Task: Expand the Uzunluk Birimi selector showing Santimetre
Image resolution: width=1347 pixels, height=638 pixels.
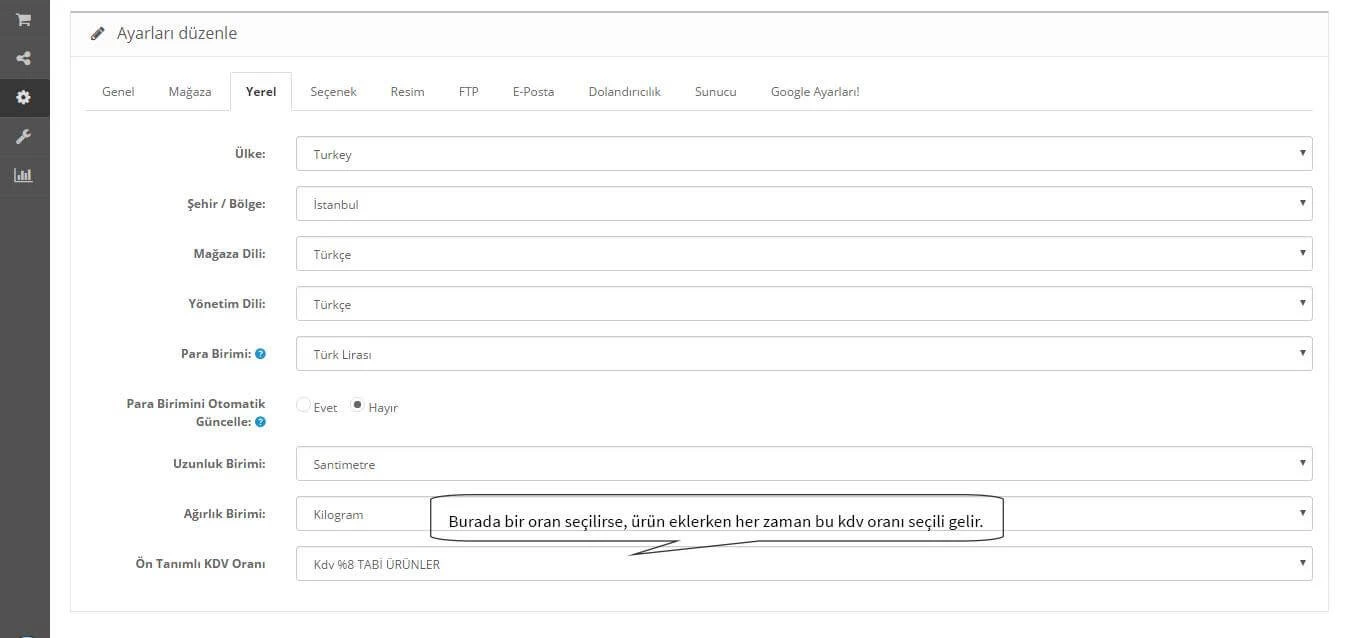Action: 804,463
